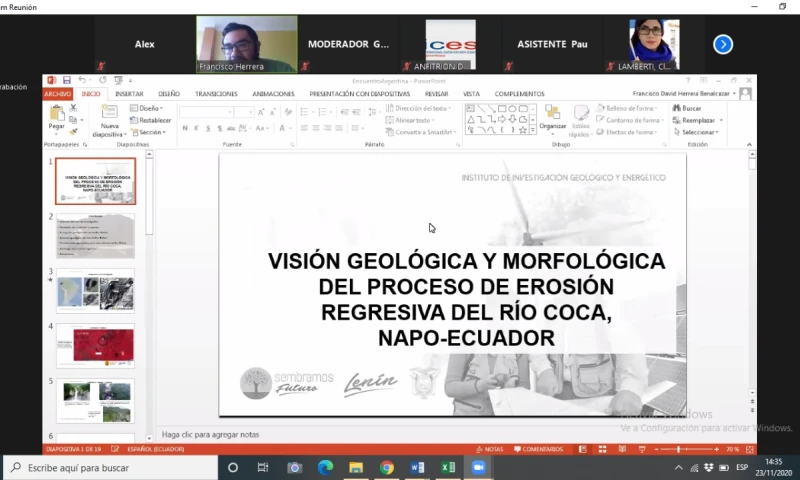Image resolution: width=800 pixels, height=480 pixels.
Task: Click the Copy icon in Portapapeles
Action: tap(73, 120)
